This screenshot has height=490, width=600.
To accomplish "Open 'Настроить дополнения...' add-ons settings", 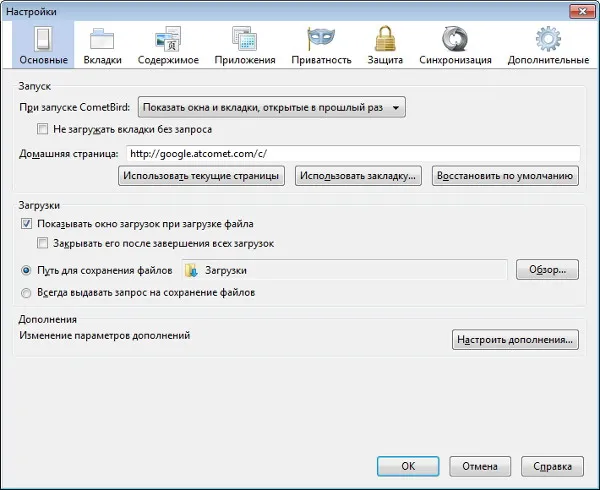I will click(515, 340).
